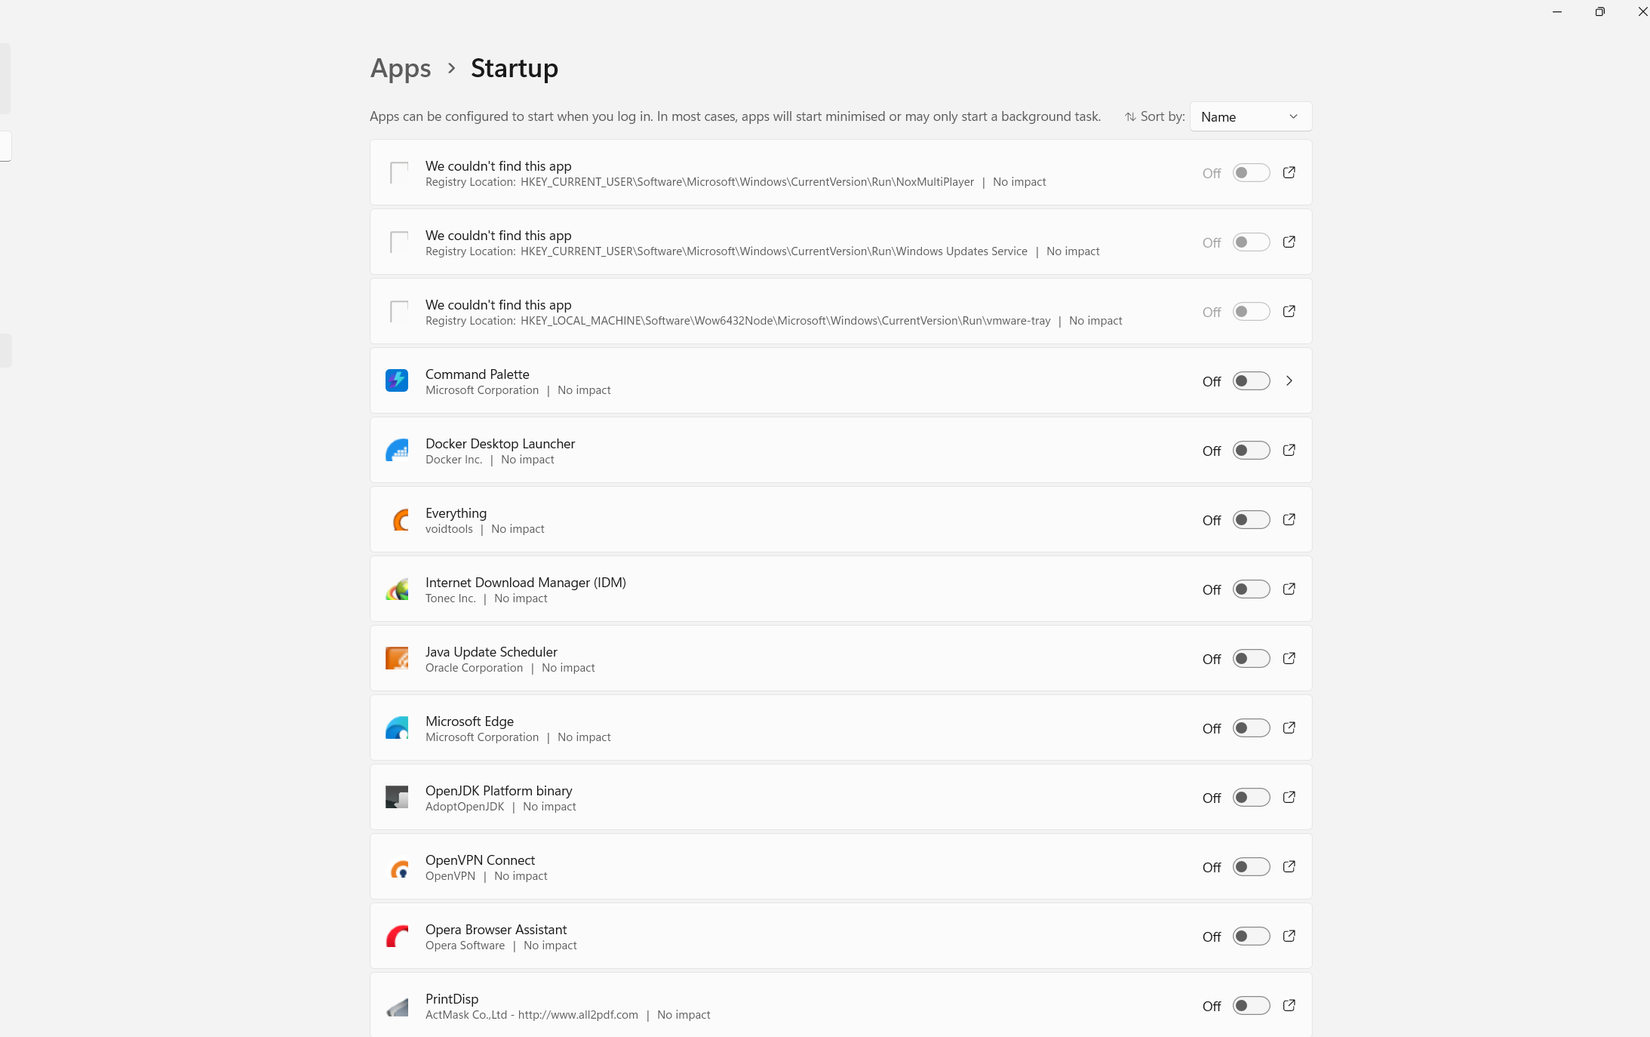
Task: Open registry location link for NoxMultiPlayer entry
Action: click(1289, 172)
